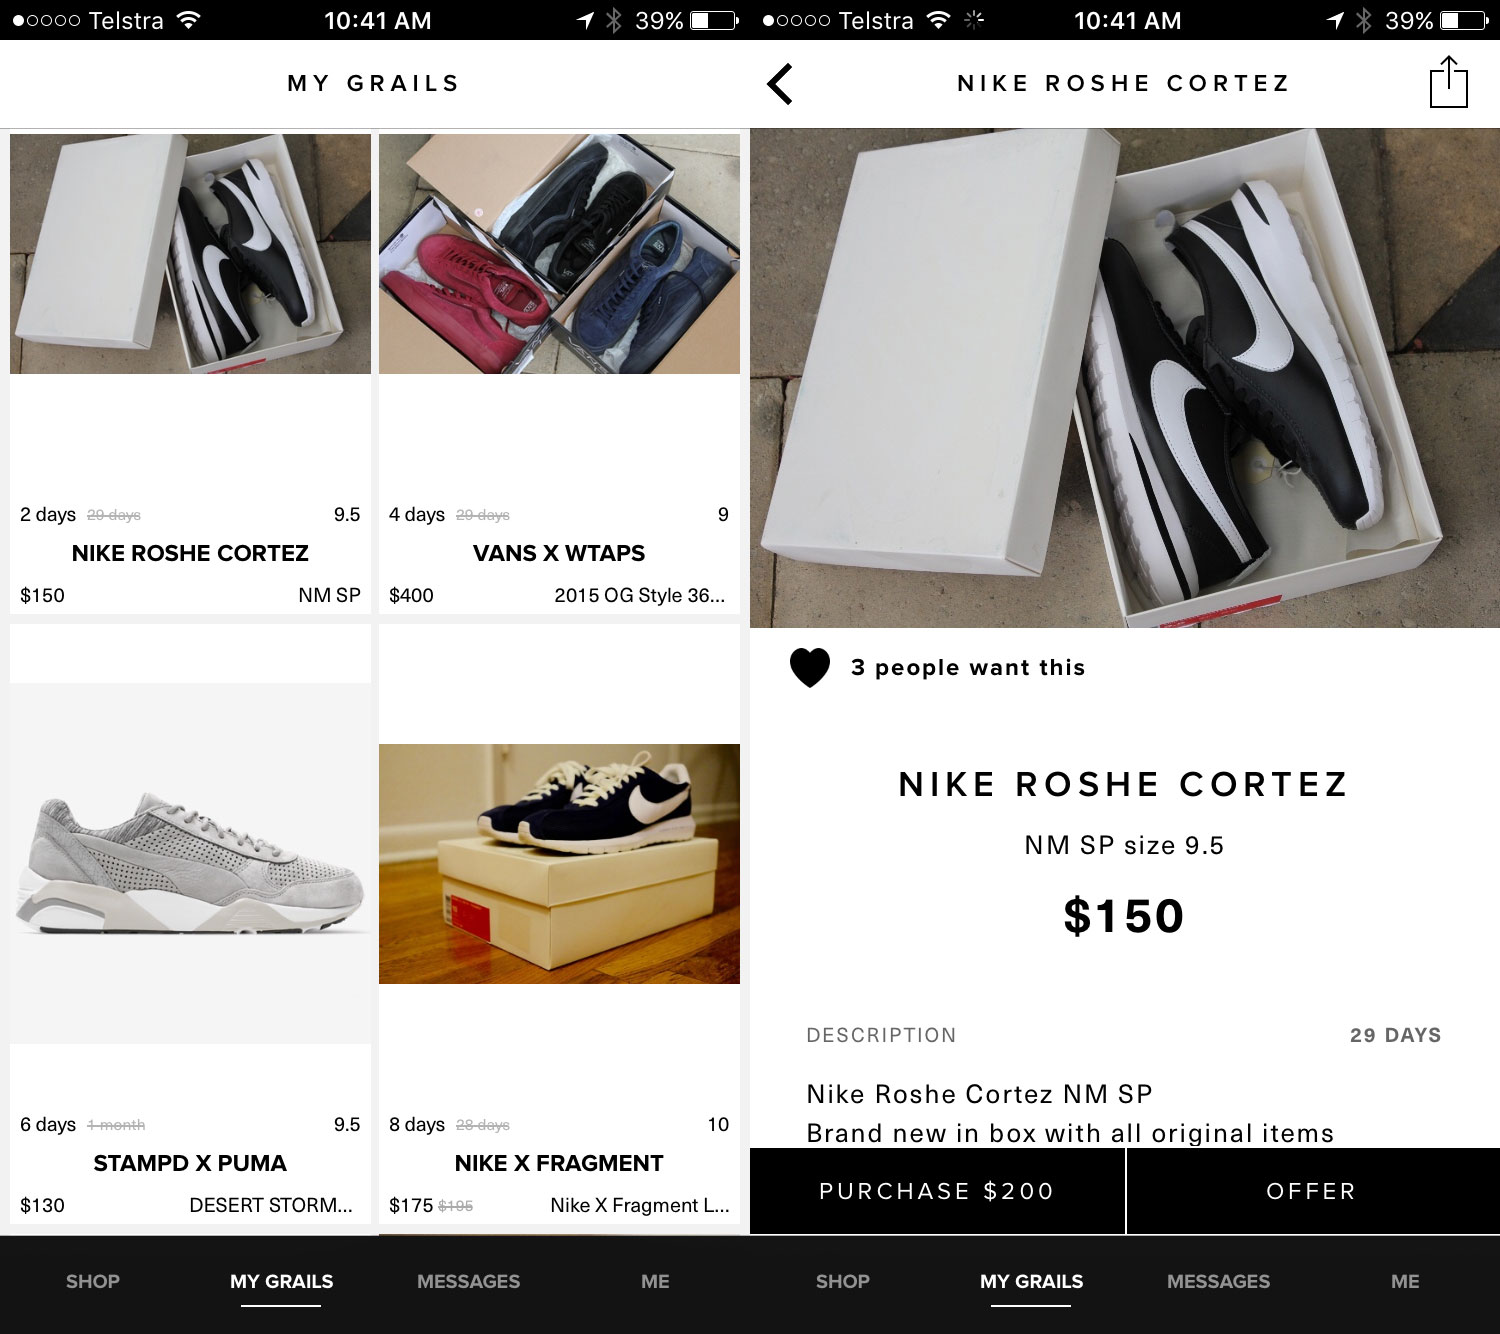Tap the location arrow in left status bar

[x=585, y=20]
